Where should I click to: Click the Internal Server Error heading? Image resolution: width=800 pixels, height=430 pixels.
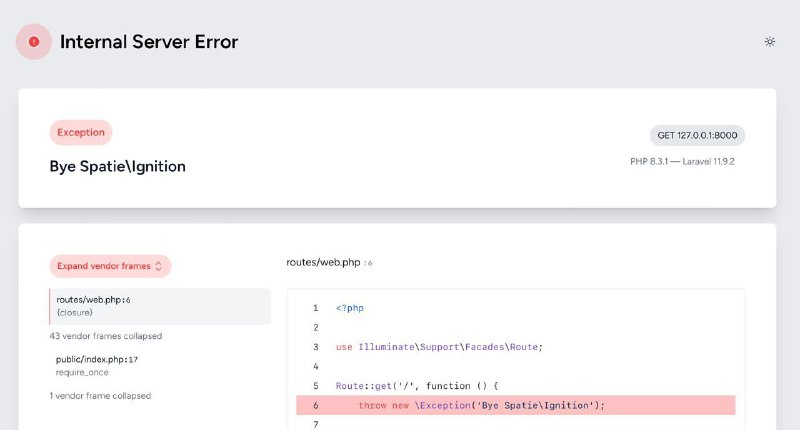pos(149,42)
